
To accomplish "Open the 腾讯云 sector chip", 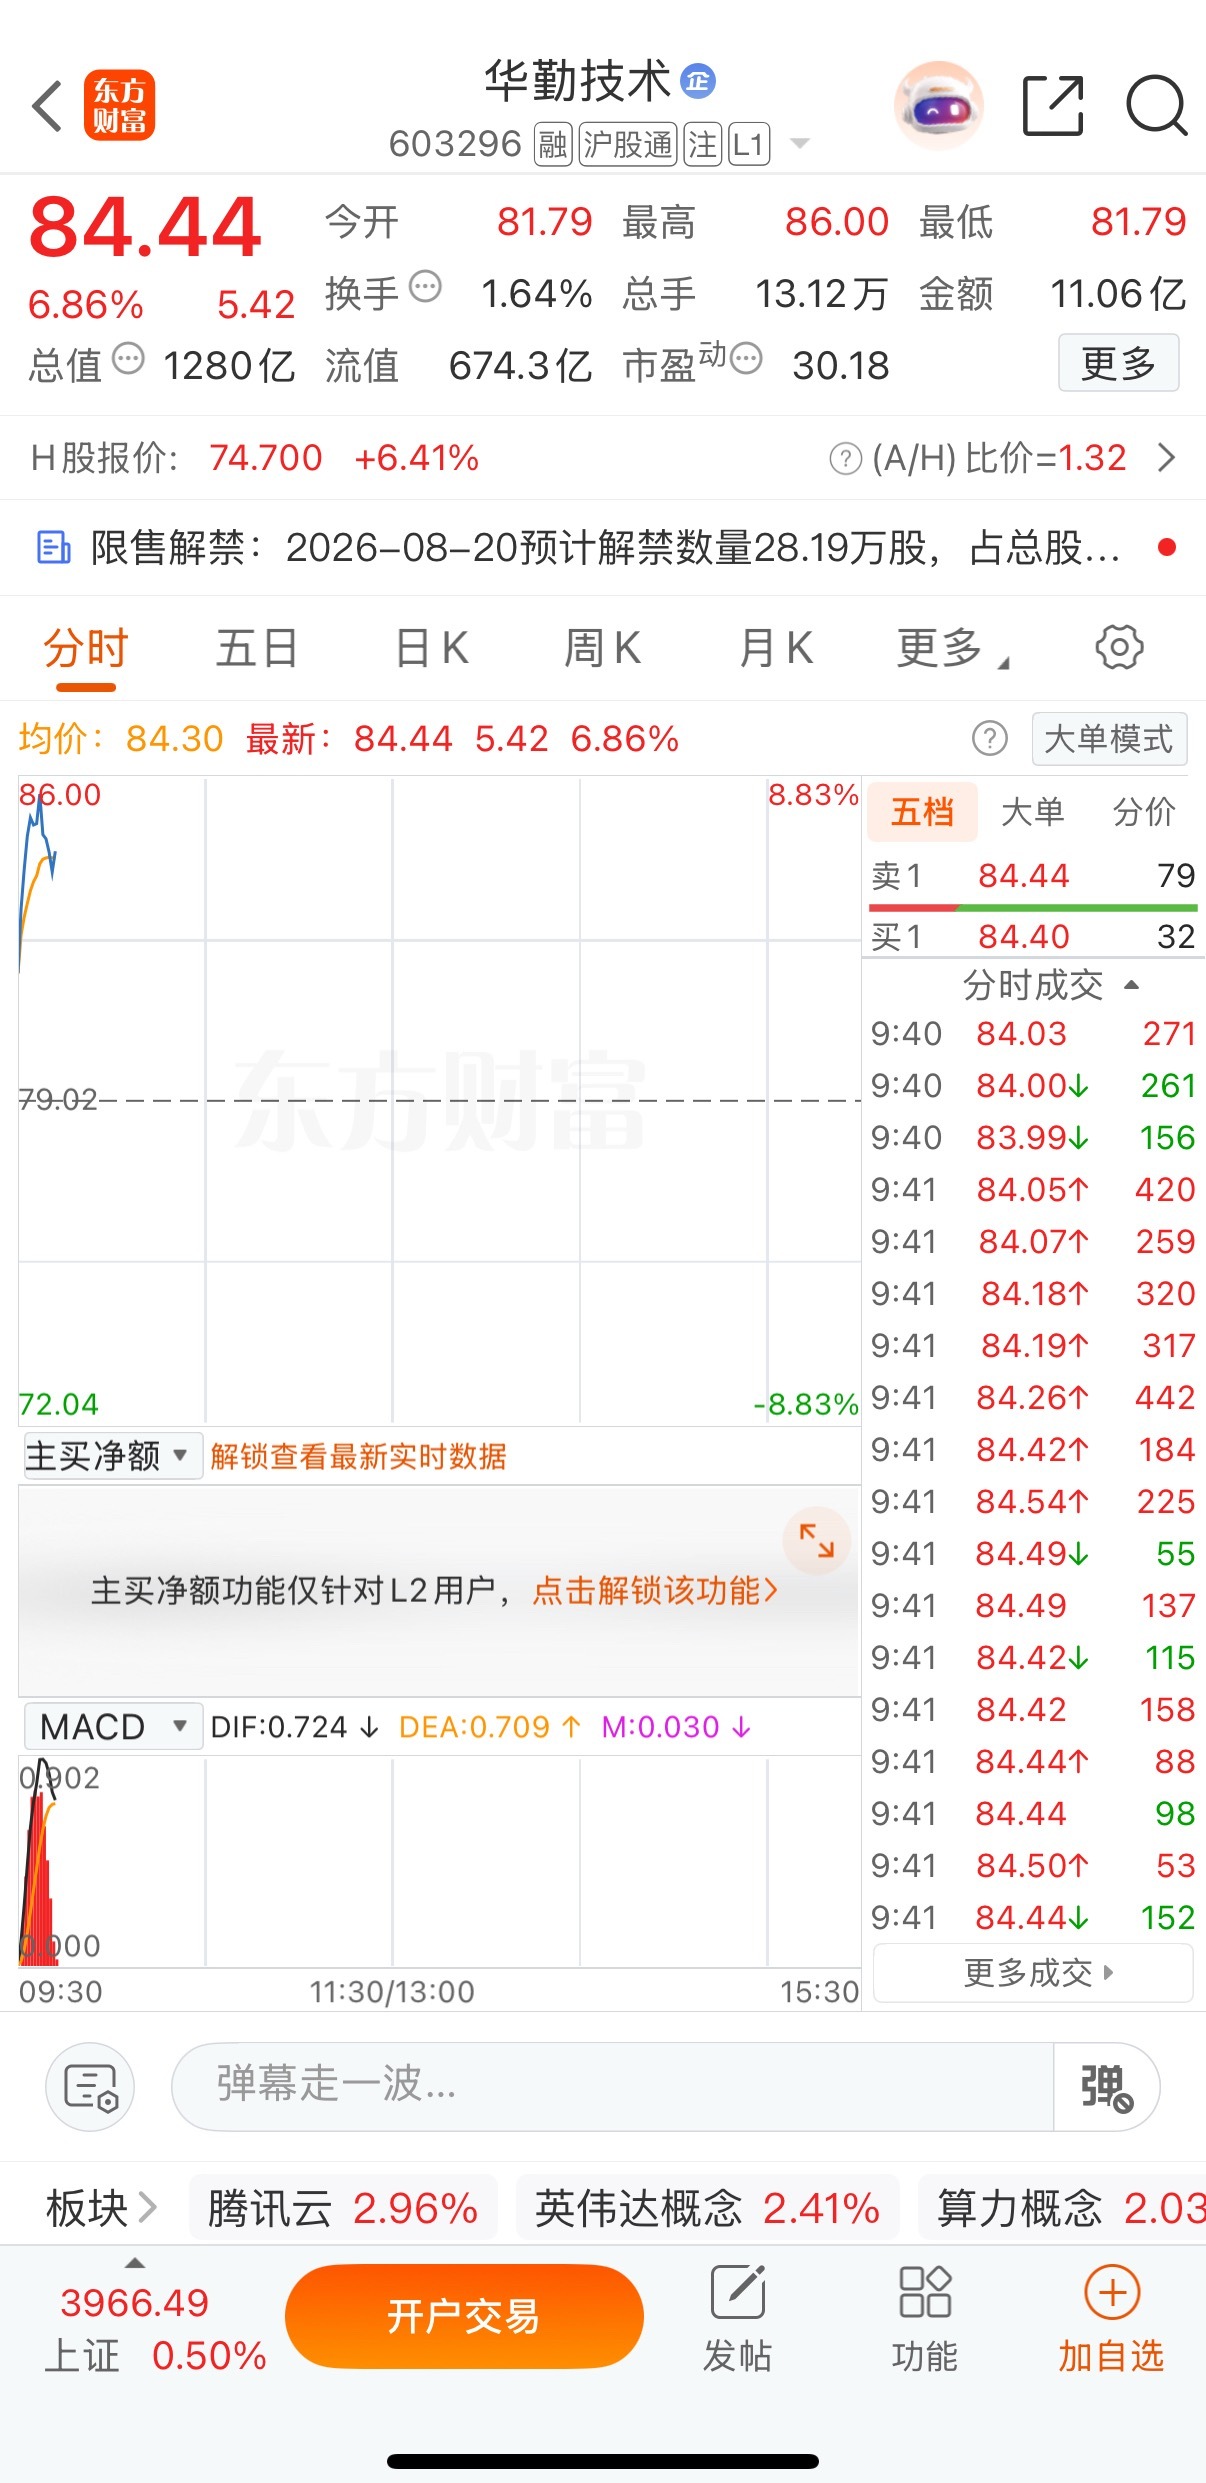I will click(343, 2208).
